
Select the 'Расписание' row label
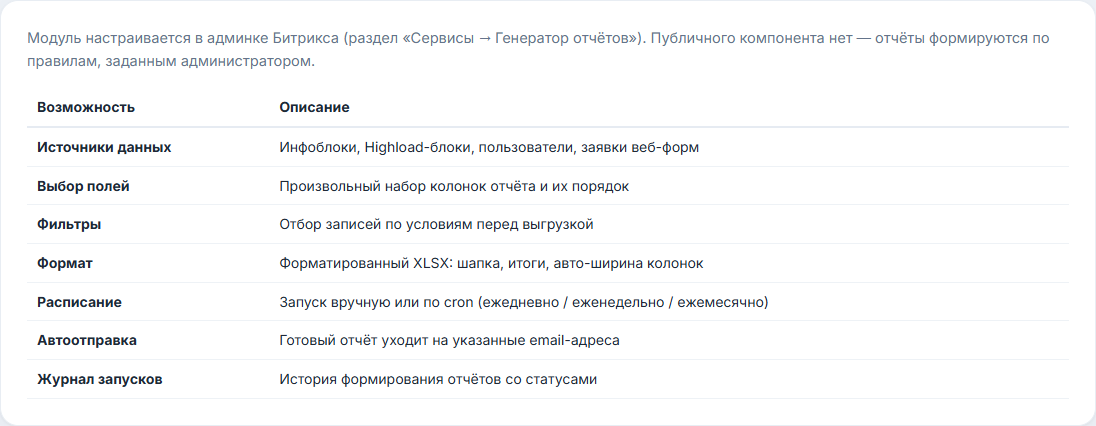pos(79,302)
